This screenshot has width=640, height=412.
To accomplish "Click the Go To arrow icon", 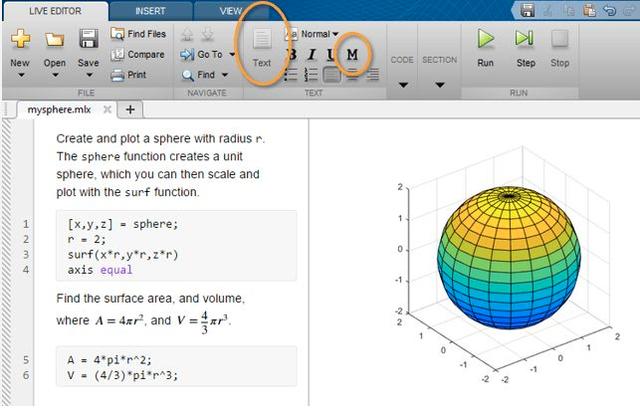I will [x=187, y=54].
